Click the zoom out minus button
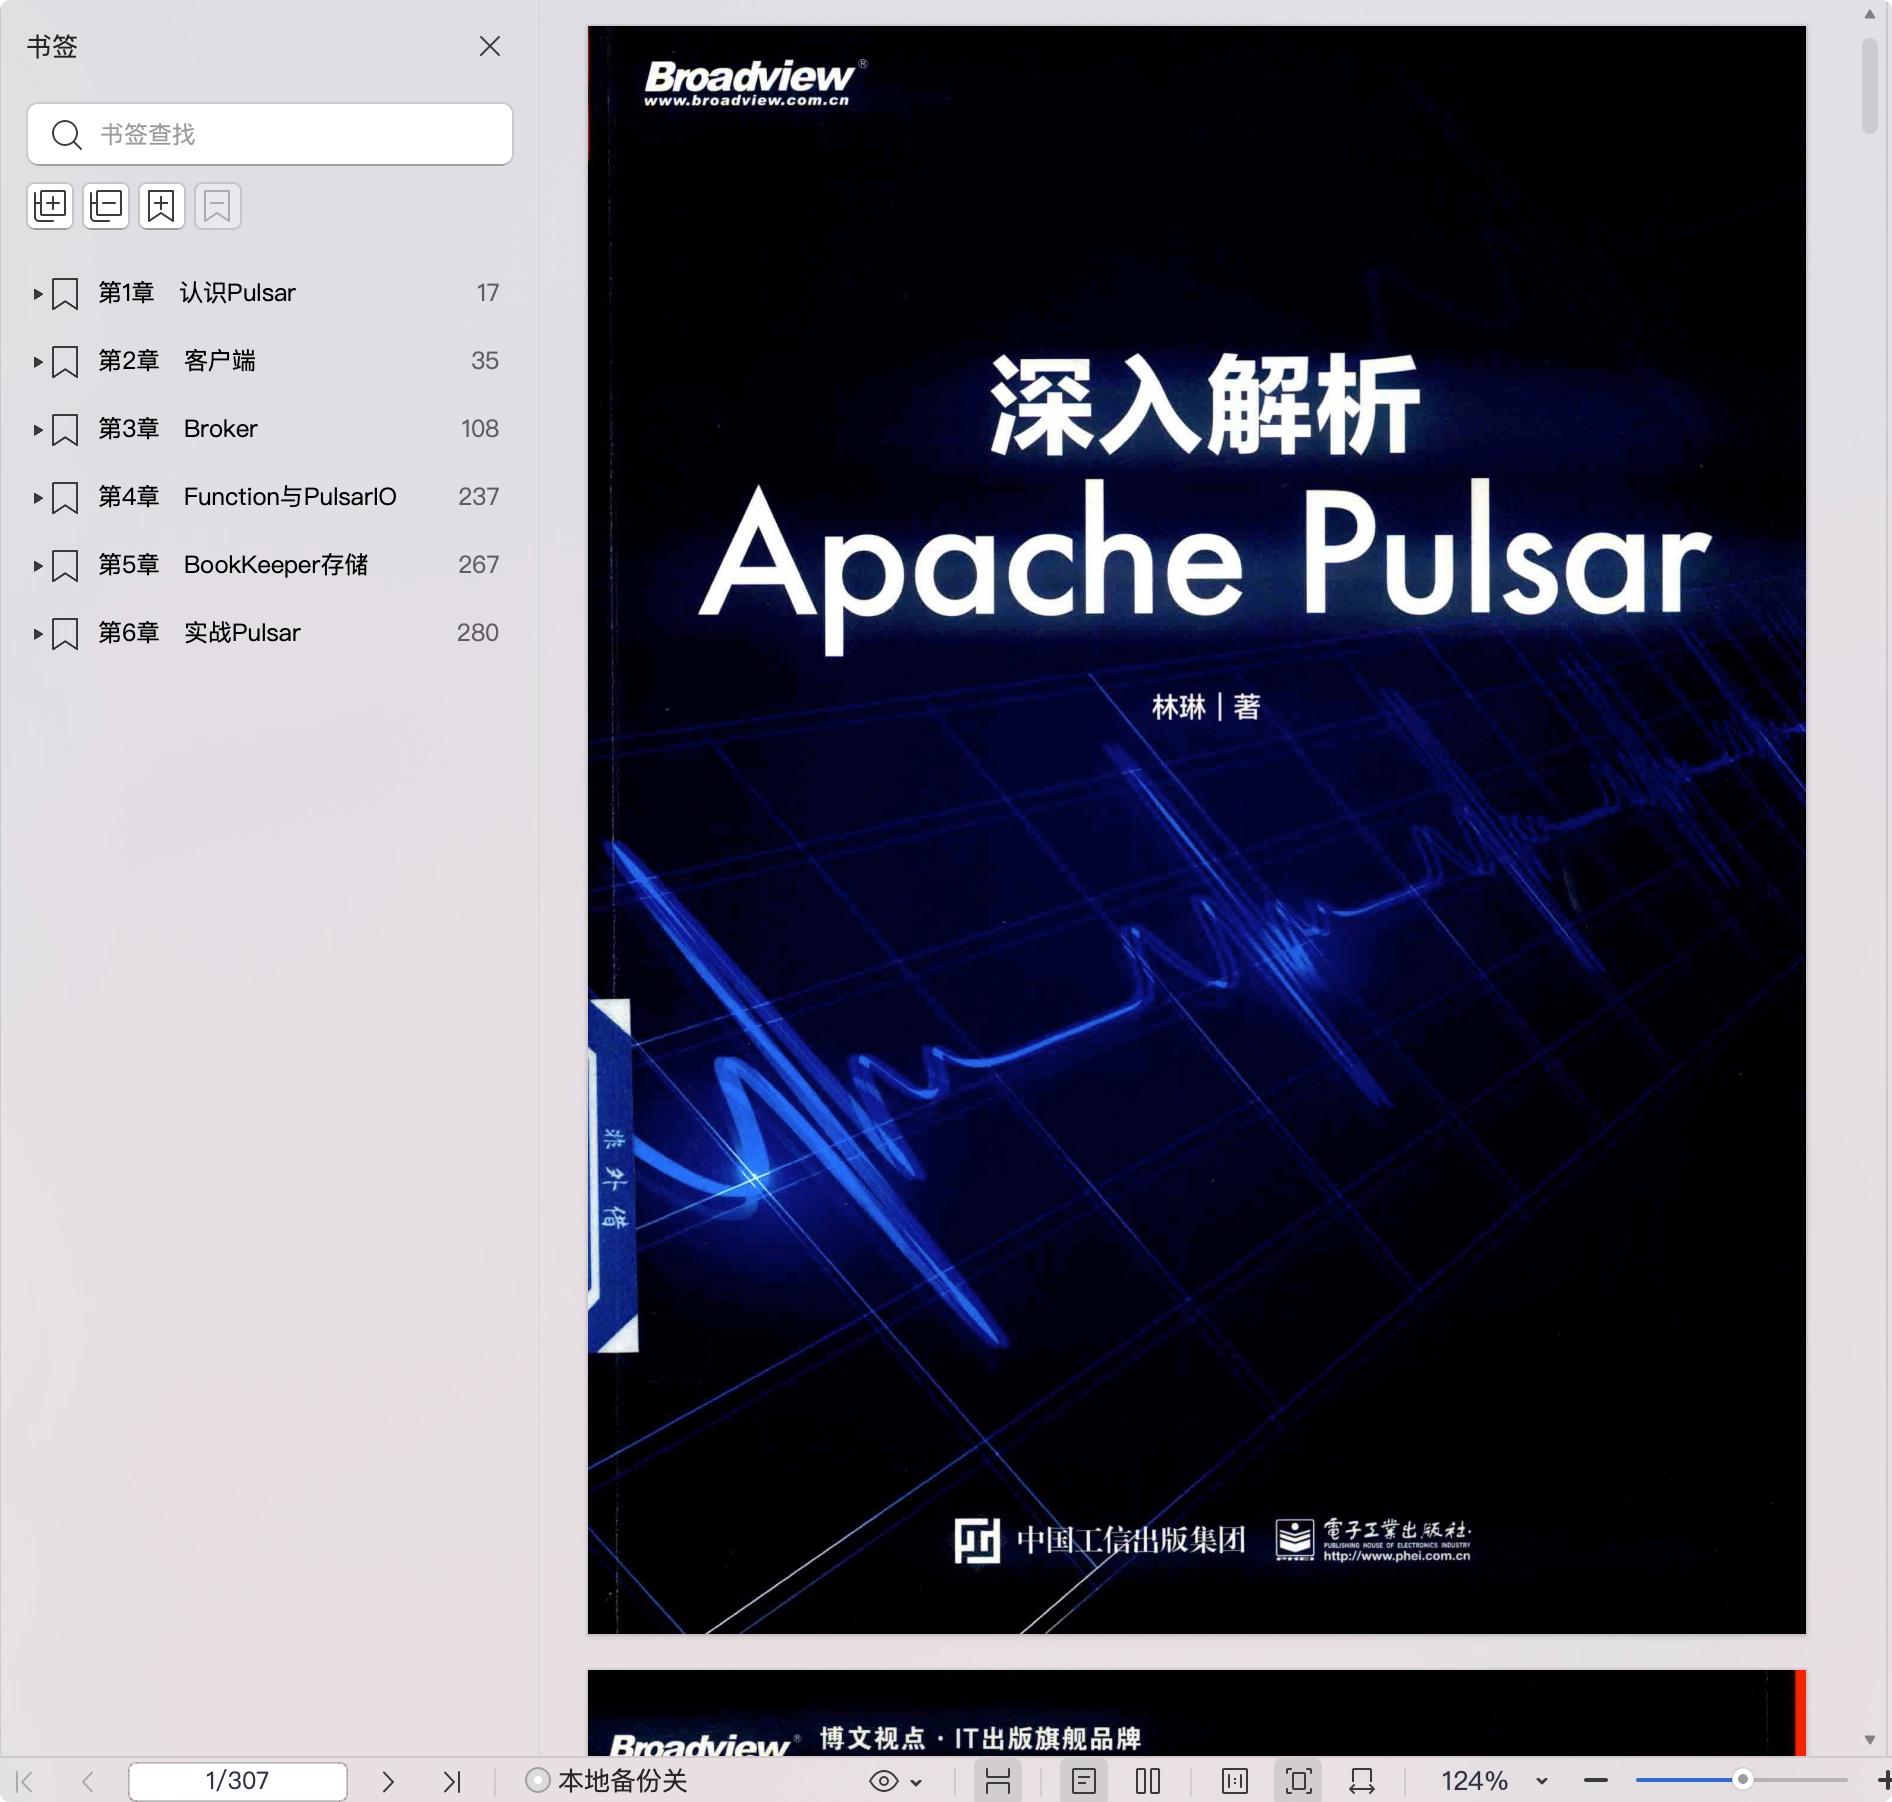 (x=1596, y=1781)
